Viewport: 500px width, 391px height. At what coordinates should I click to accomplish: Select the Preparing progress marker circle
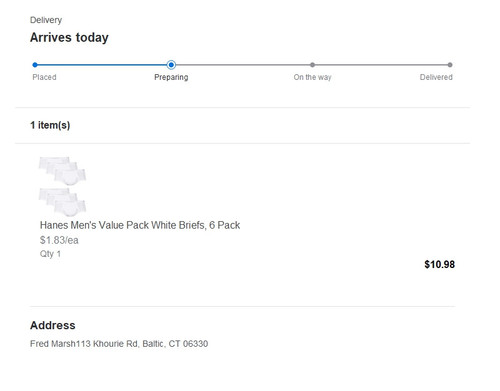(171, 65)
